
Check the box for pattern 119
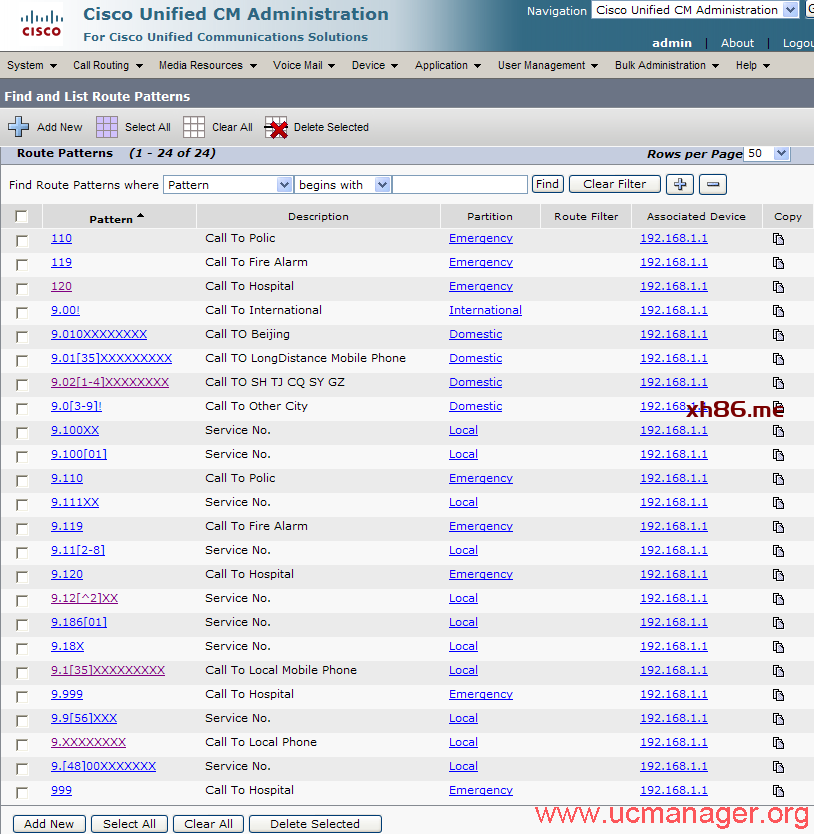pyautogui.click(x=22, y=264)
